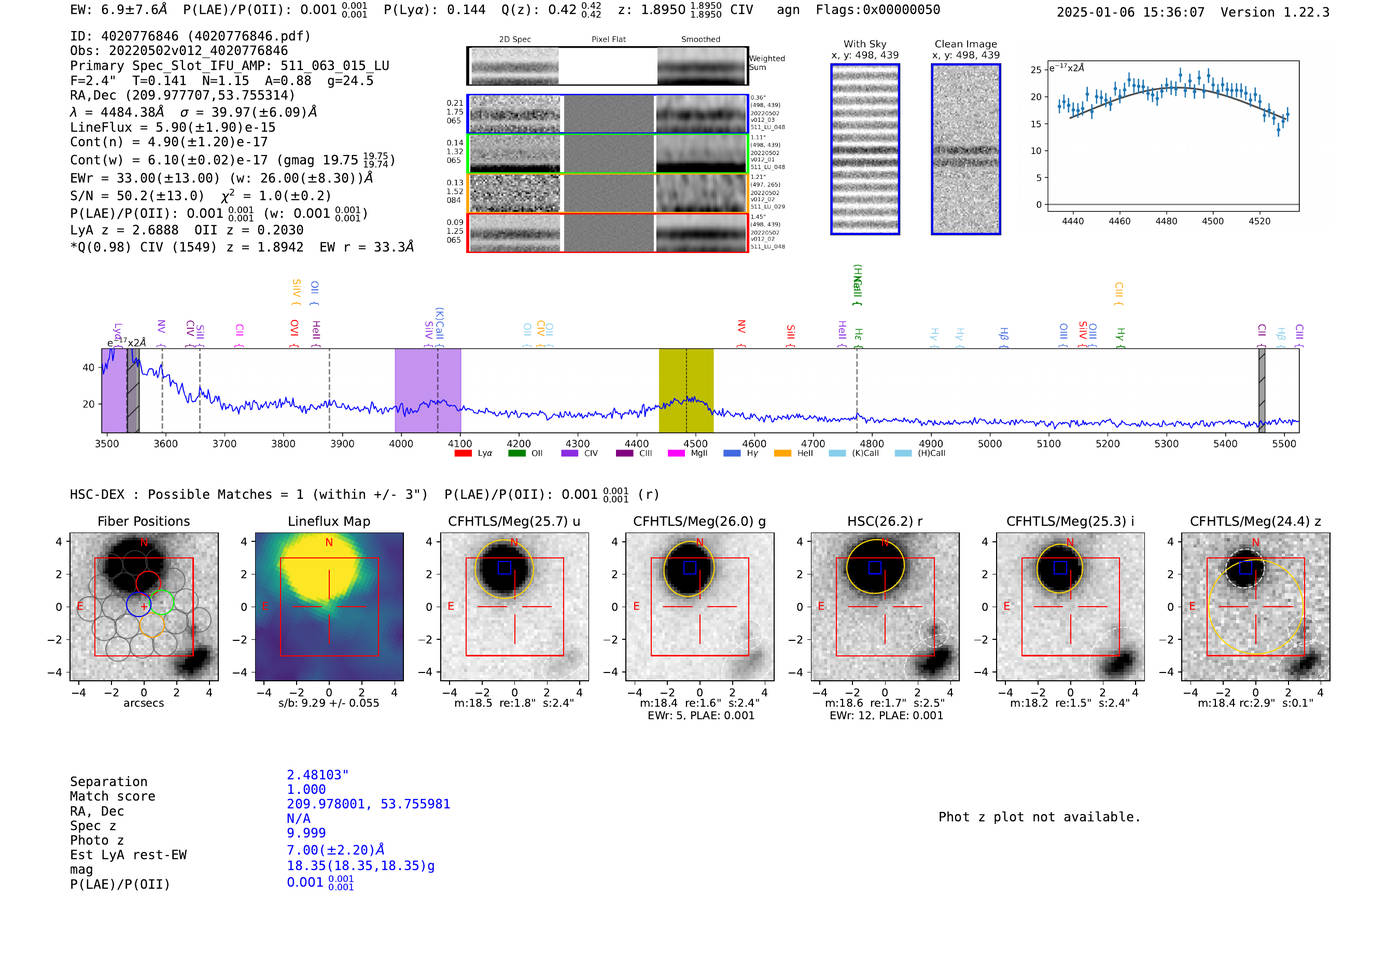The width and height of the screenshot is (1400, 953).
Task: Click the 'Phot z plot not available.' message
Action: point(1039,817)
